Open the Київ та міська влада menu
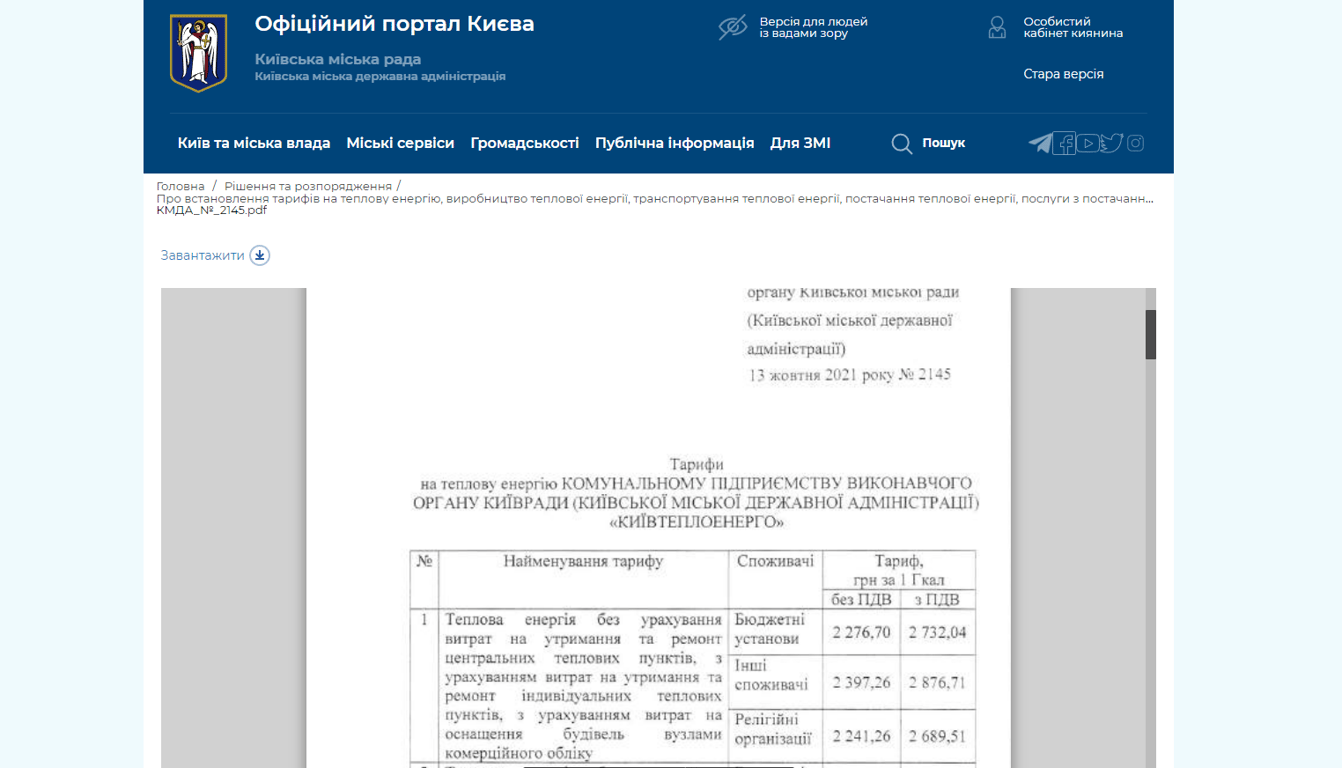This screenshot has width=1342, height=768. coord(254,143)
